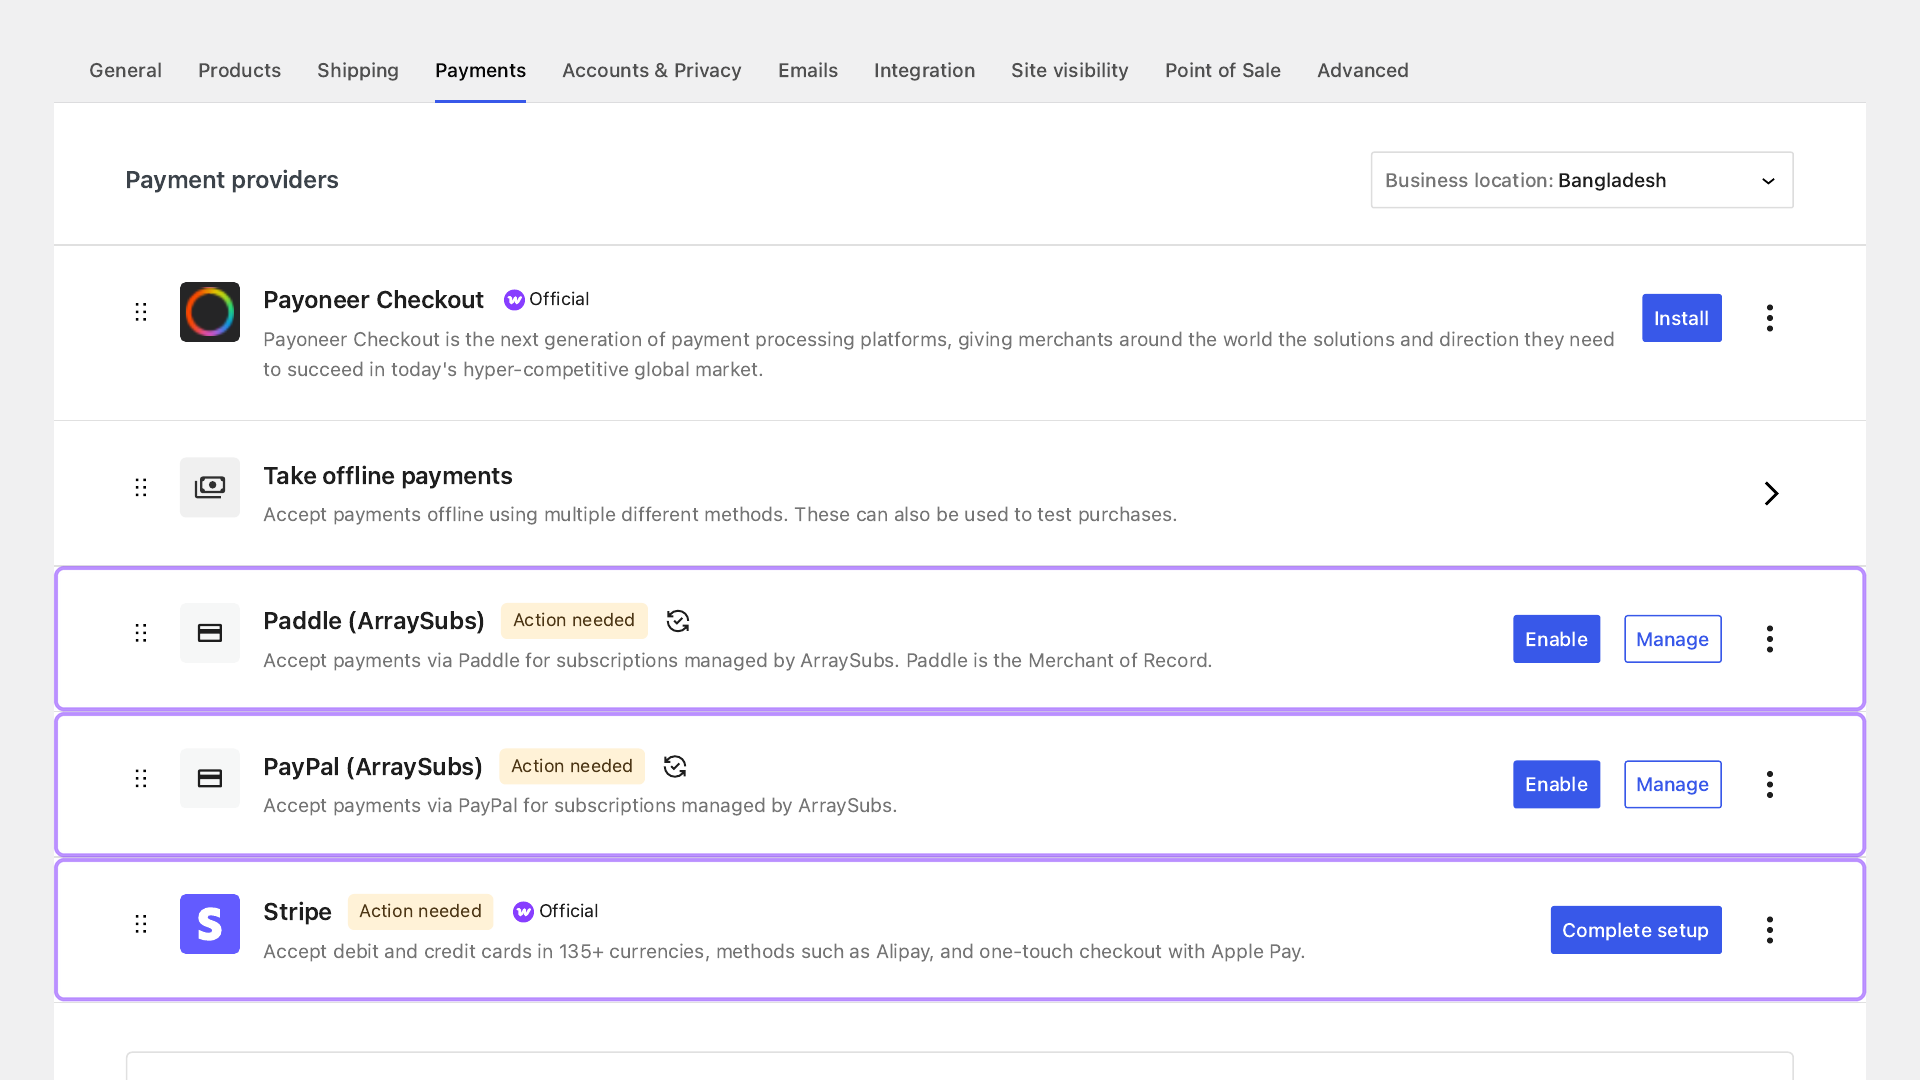
Task: Open the Emails tab
Action: [808, 70]
